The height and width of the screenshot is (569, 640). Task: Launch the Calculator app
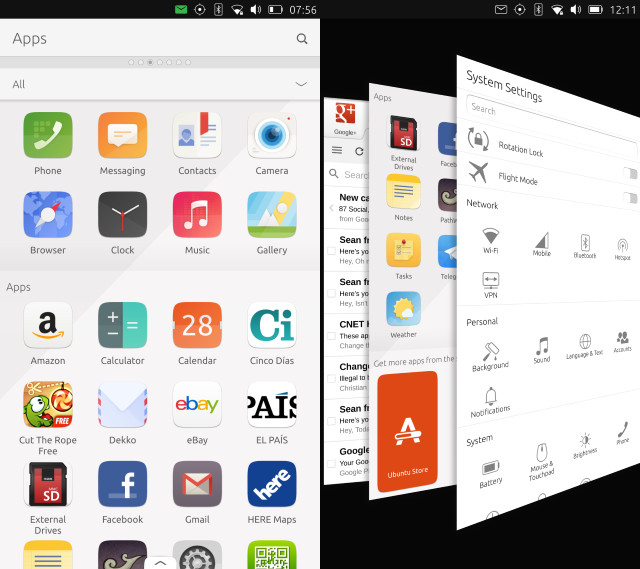click(122, 325)
